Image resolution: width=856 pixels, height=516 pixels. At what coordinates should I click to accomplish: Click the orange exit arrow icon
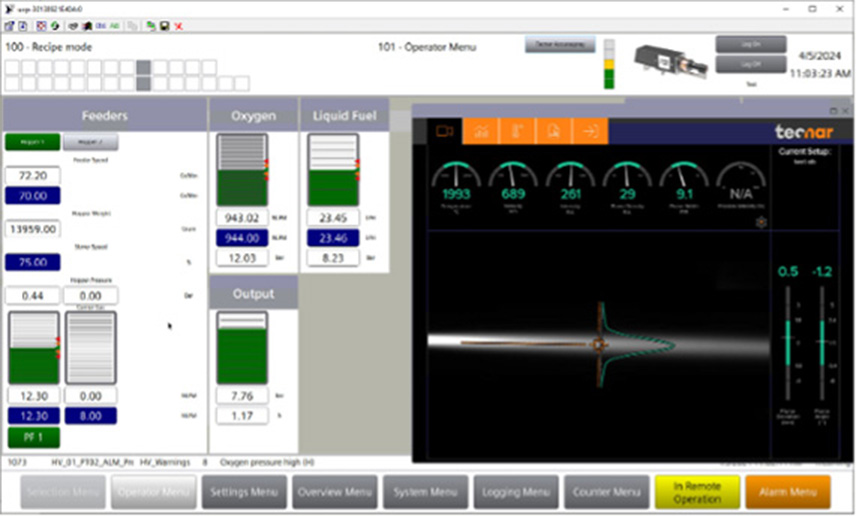(x=591, y=131)
